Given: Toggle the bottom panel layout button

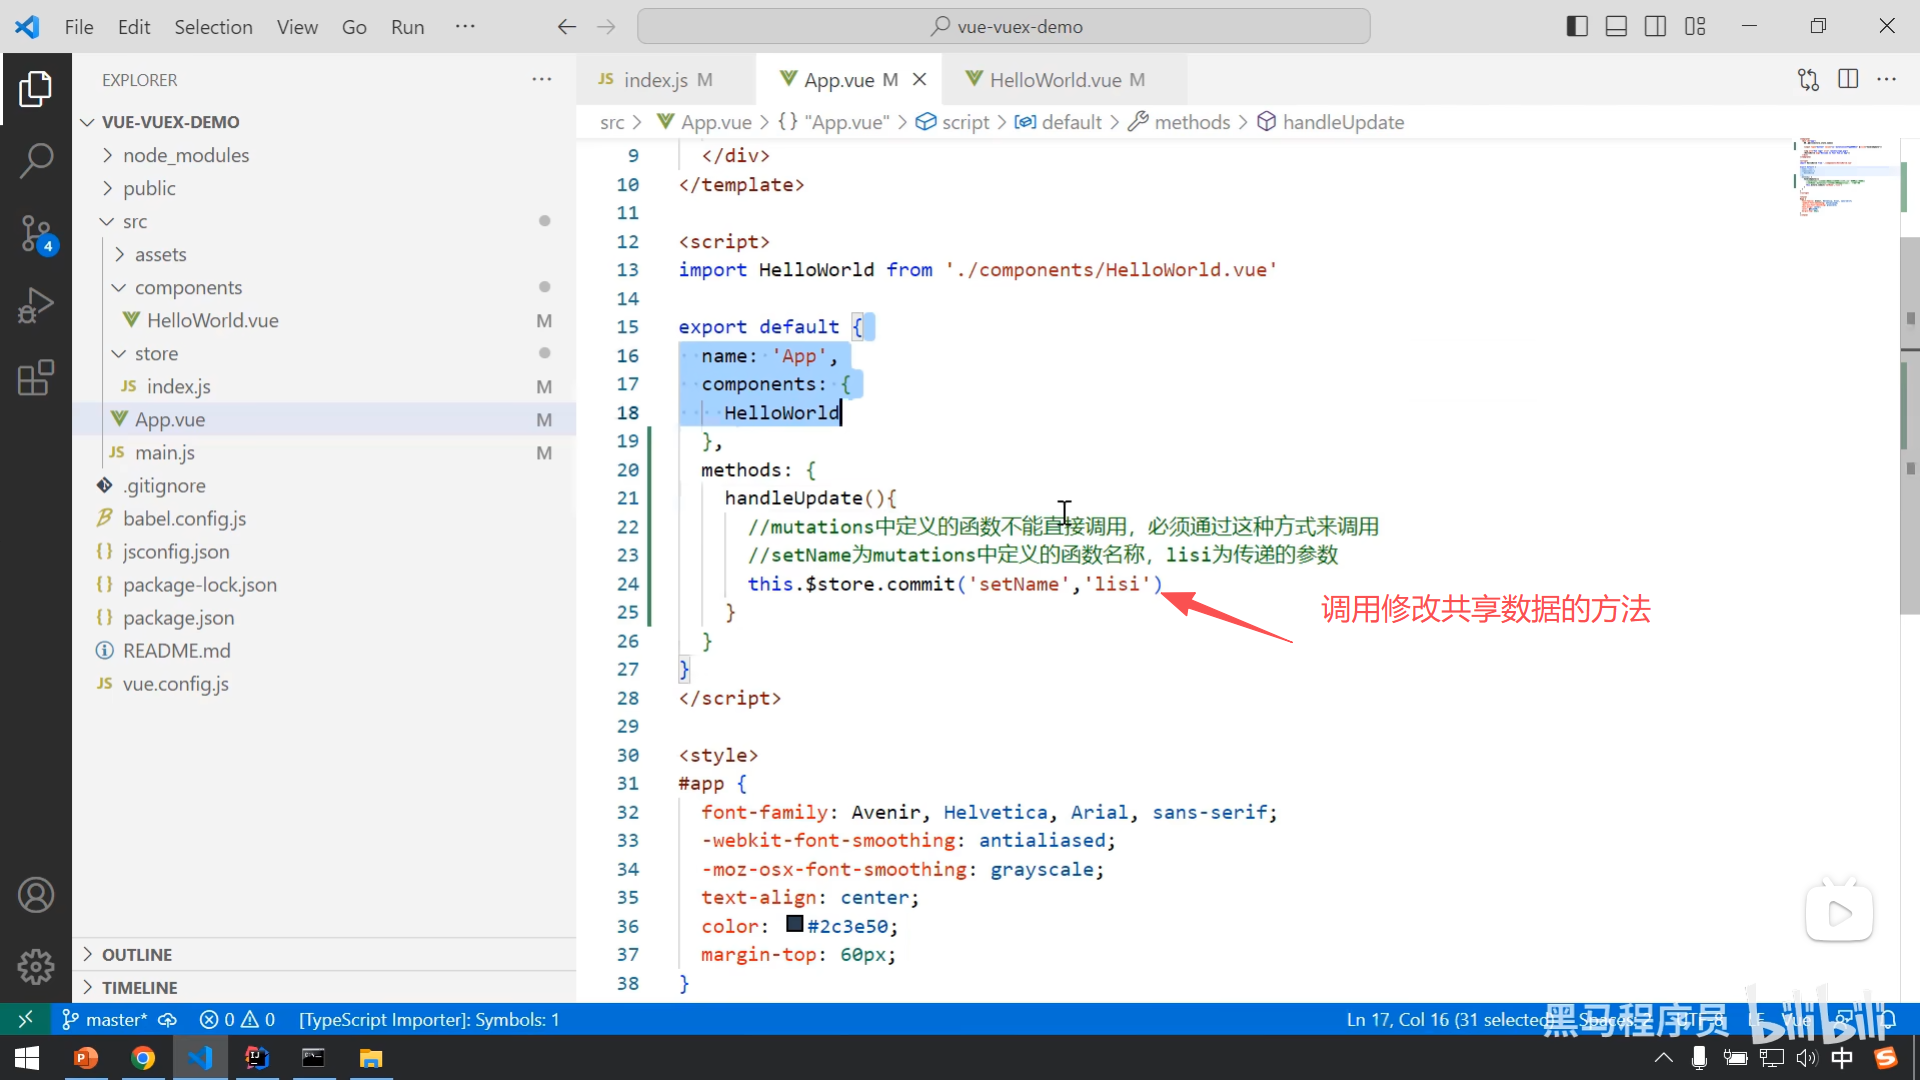Looking at the screenshot, I should point(1616,27).
